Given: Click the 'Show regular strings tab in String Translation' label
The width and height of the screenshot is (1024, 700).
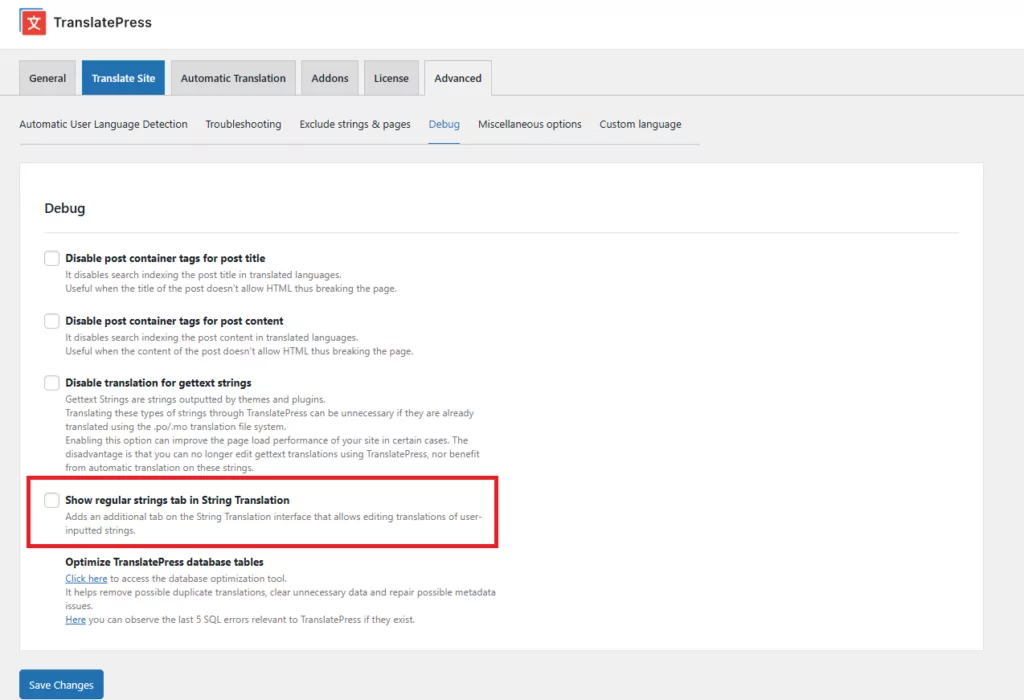Looking at the screenshot, I should pos(177,500).
